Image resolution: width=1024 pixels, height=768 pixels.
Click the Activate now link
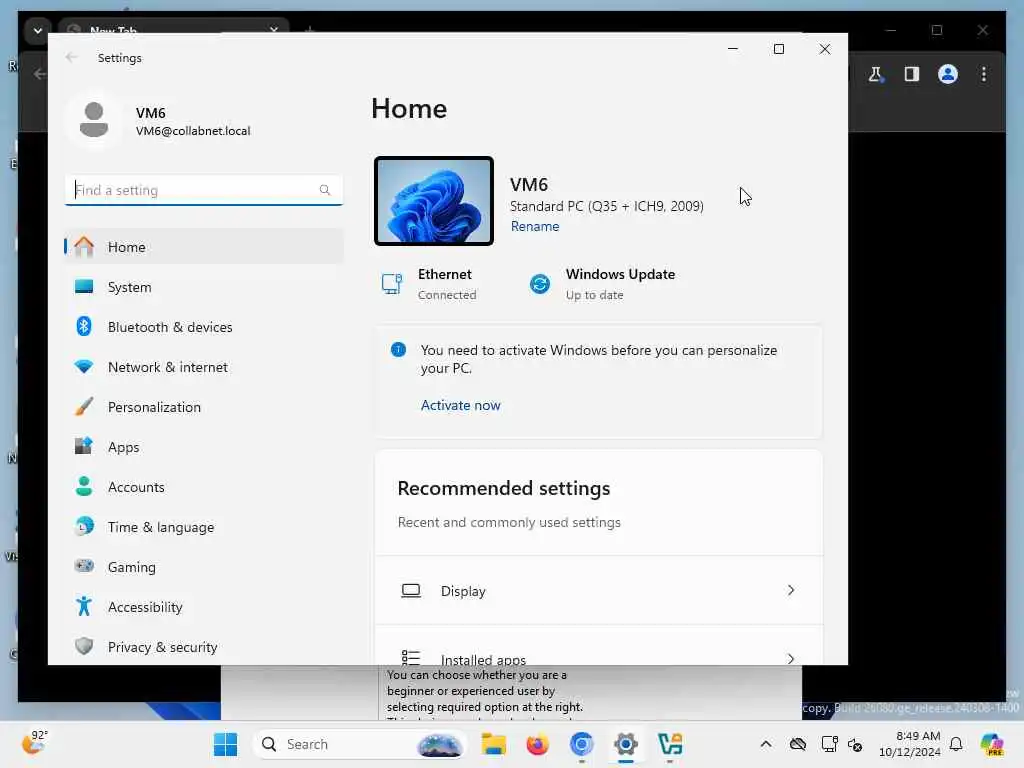[x=460, y=406]
